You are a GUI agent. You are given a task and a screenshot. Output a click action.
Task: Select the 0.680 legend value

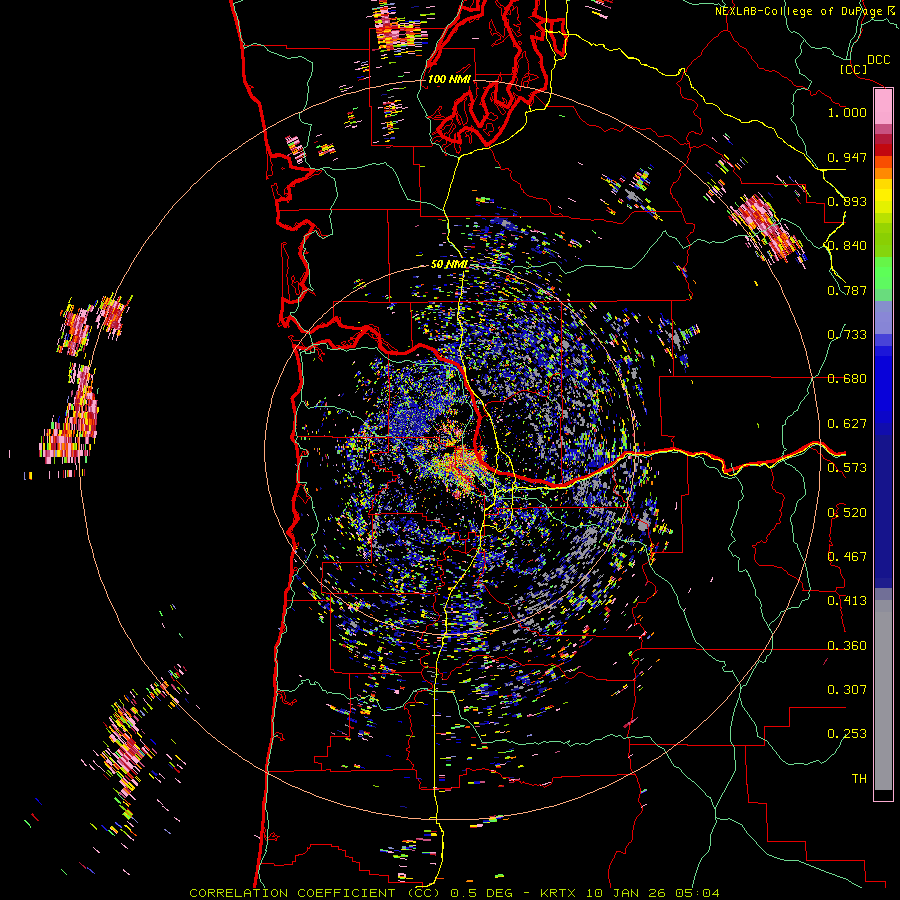(x=847, y=379)
